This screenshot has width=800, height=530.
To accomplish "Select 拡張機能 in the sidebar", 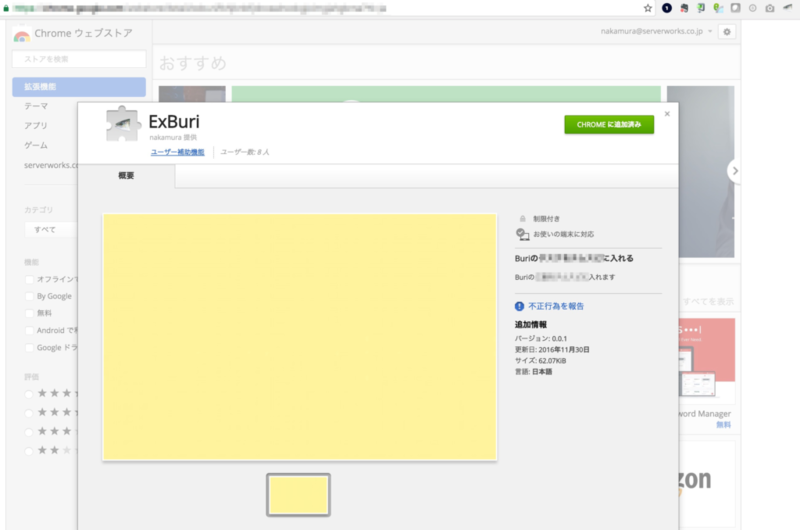I will tap(79, 87).
